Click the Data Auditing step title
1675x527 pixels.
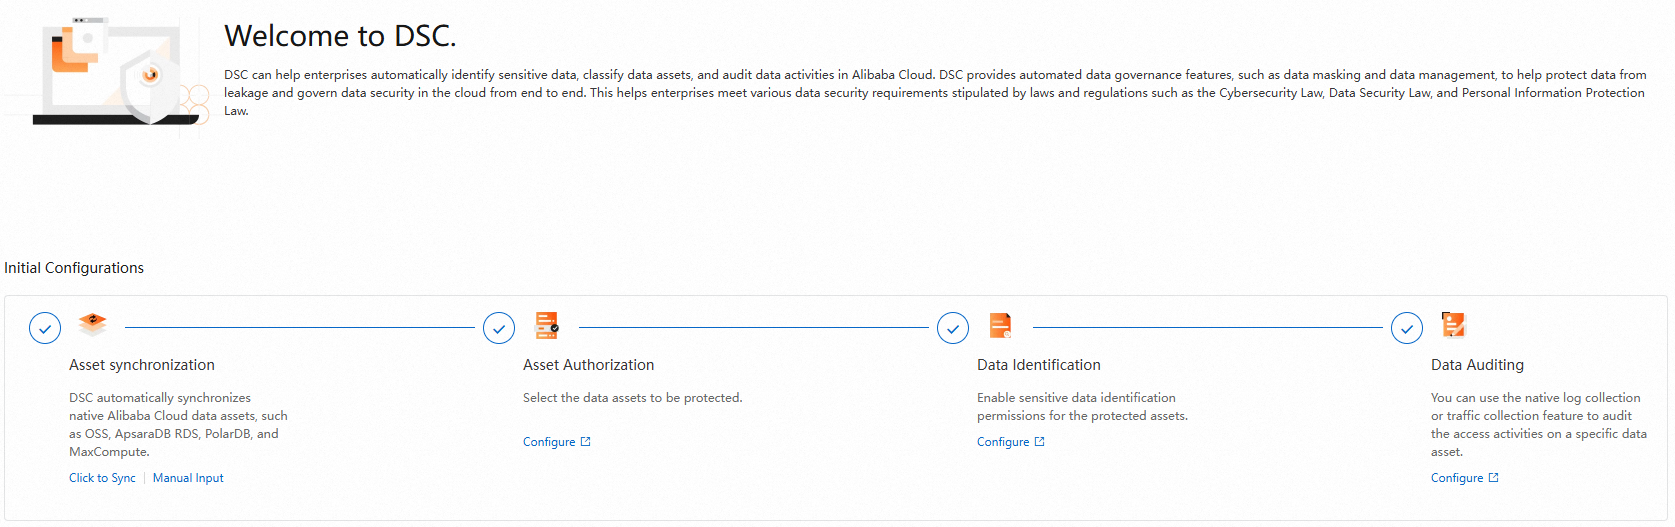click(x=1477, y=365)
